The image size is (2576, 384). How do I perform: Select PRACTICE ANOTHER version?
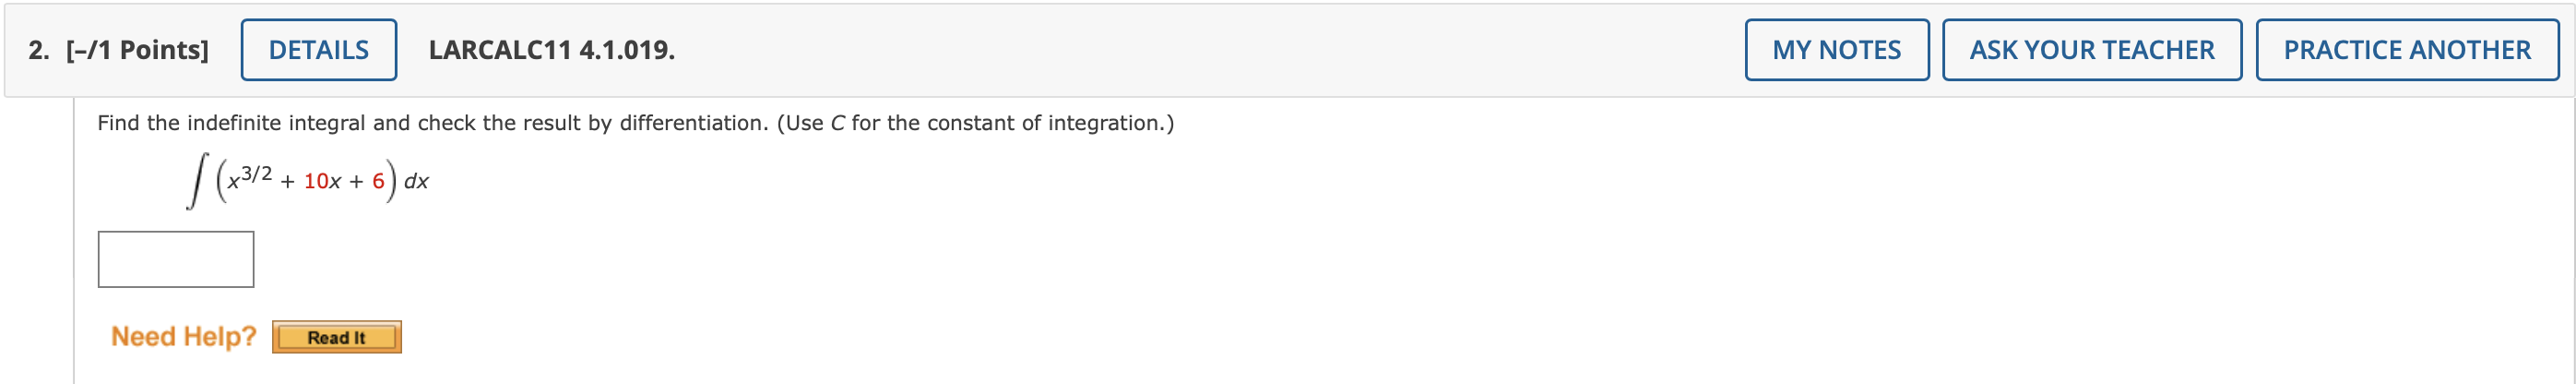(2406, 50)
